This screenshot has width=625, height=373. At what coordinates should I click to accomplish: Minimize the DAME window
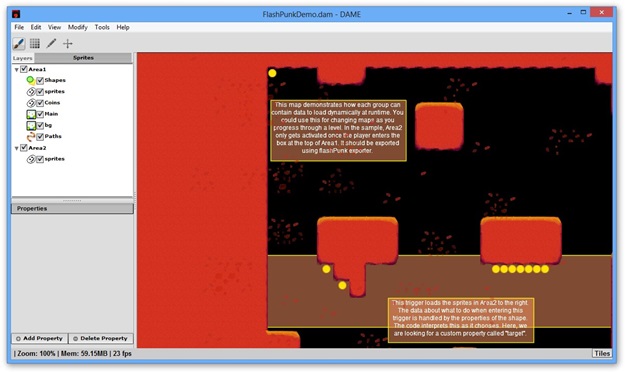(569, 13)
